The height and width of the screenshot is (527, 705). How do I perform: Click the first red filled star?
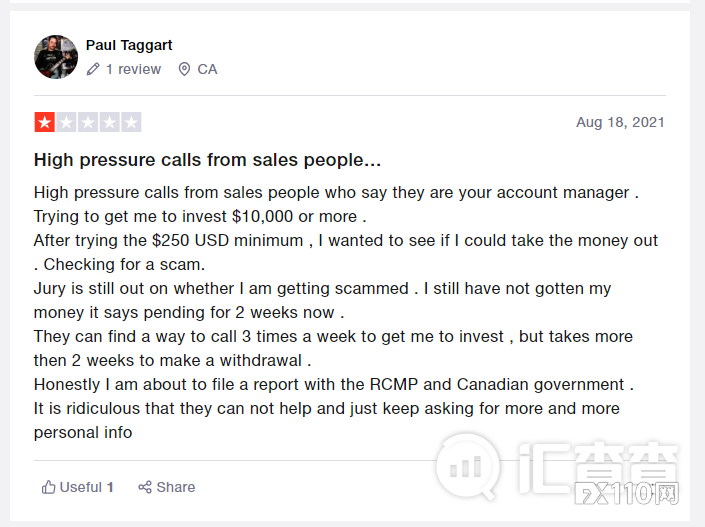click(44, 123)
